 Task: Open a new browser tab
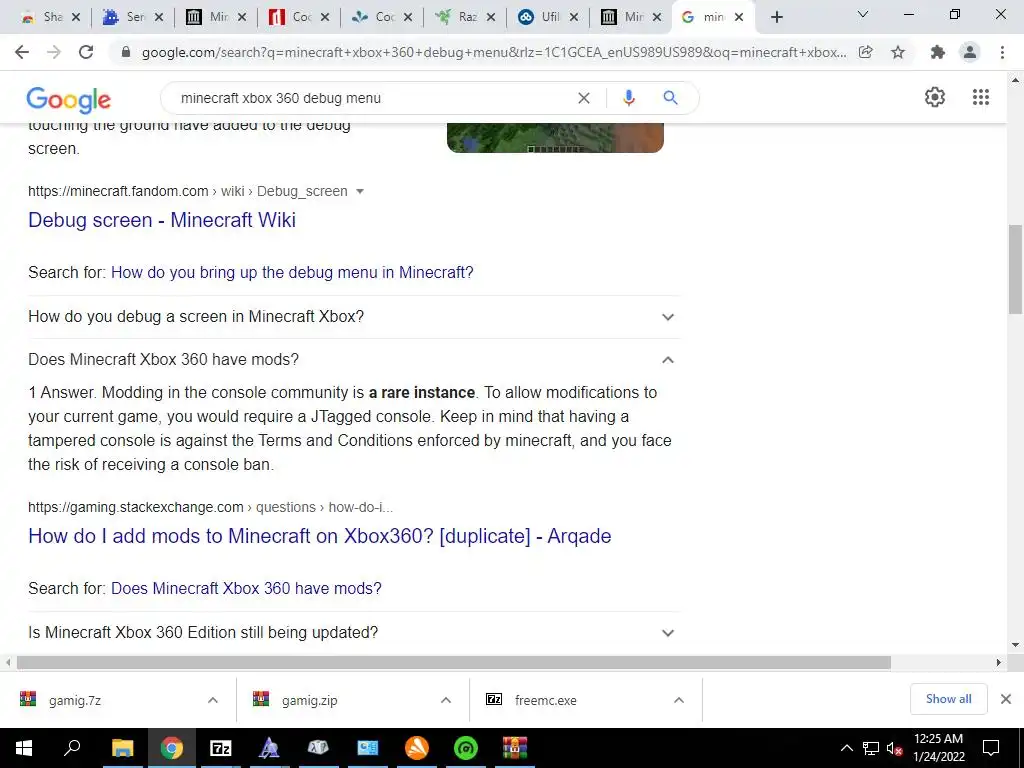click(776, 17)
